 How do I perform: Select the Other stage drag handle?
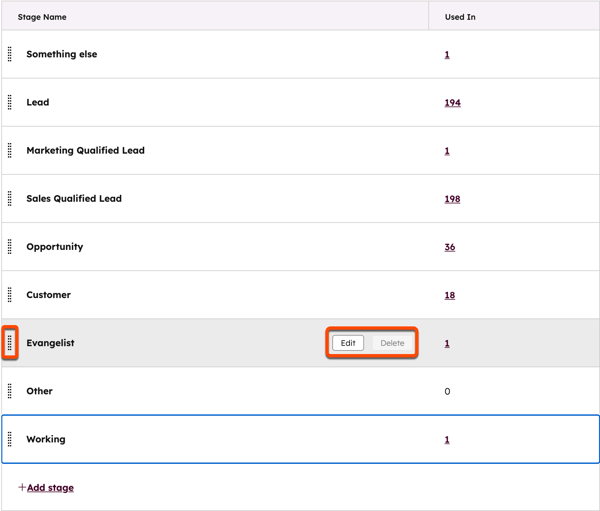coord(10,391)
